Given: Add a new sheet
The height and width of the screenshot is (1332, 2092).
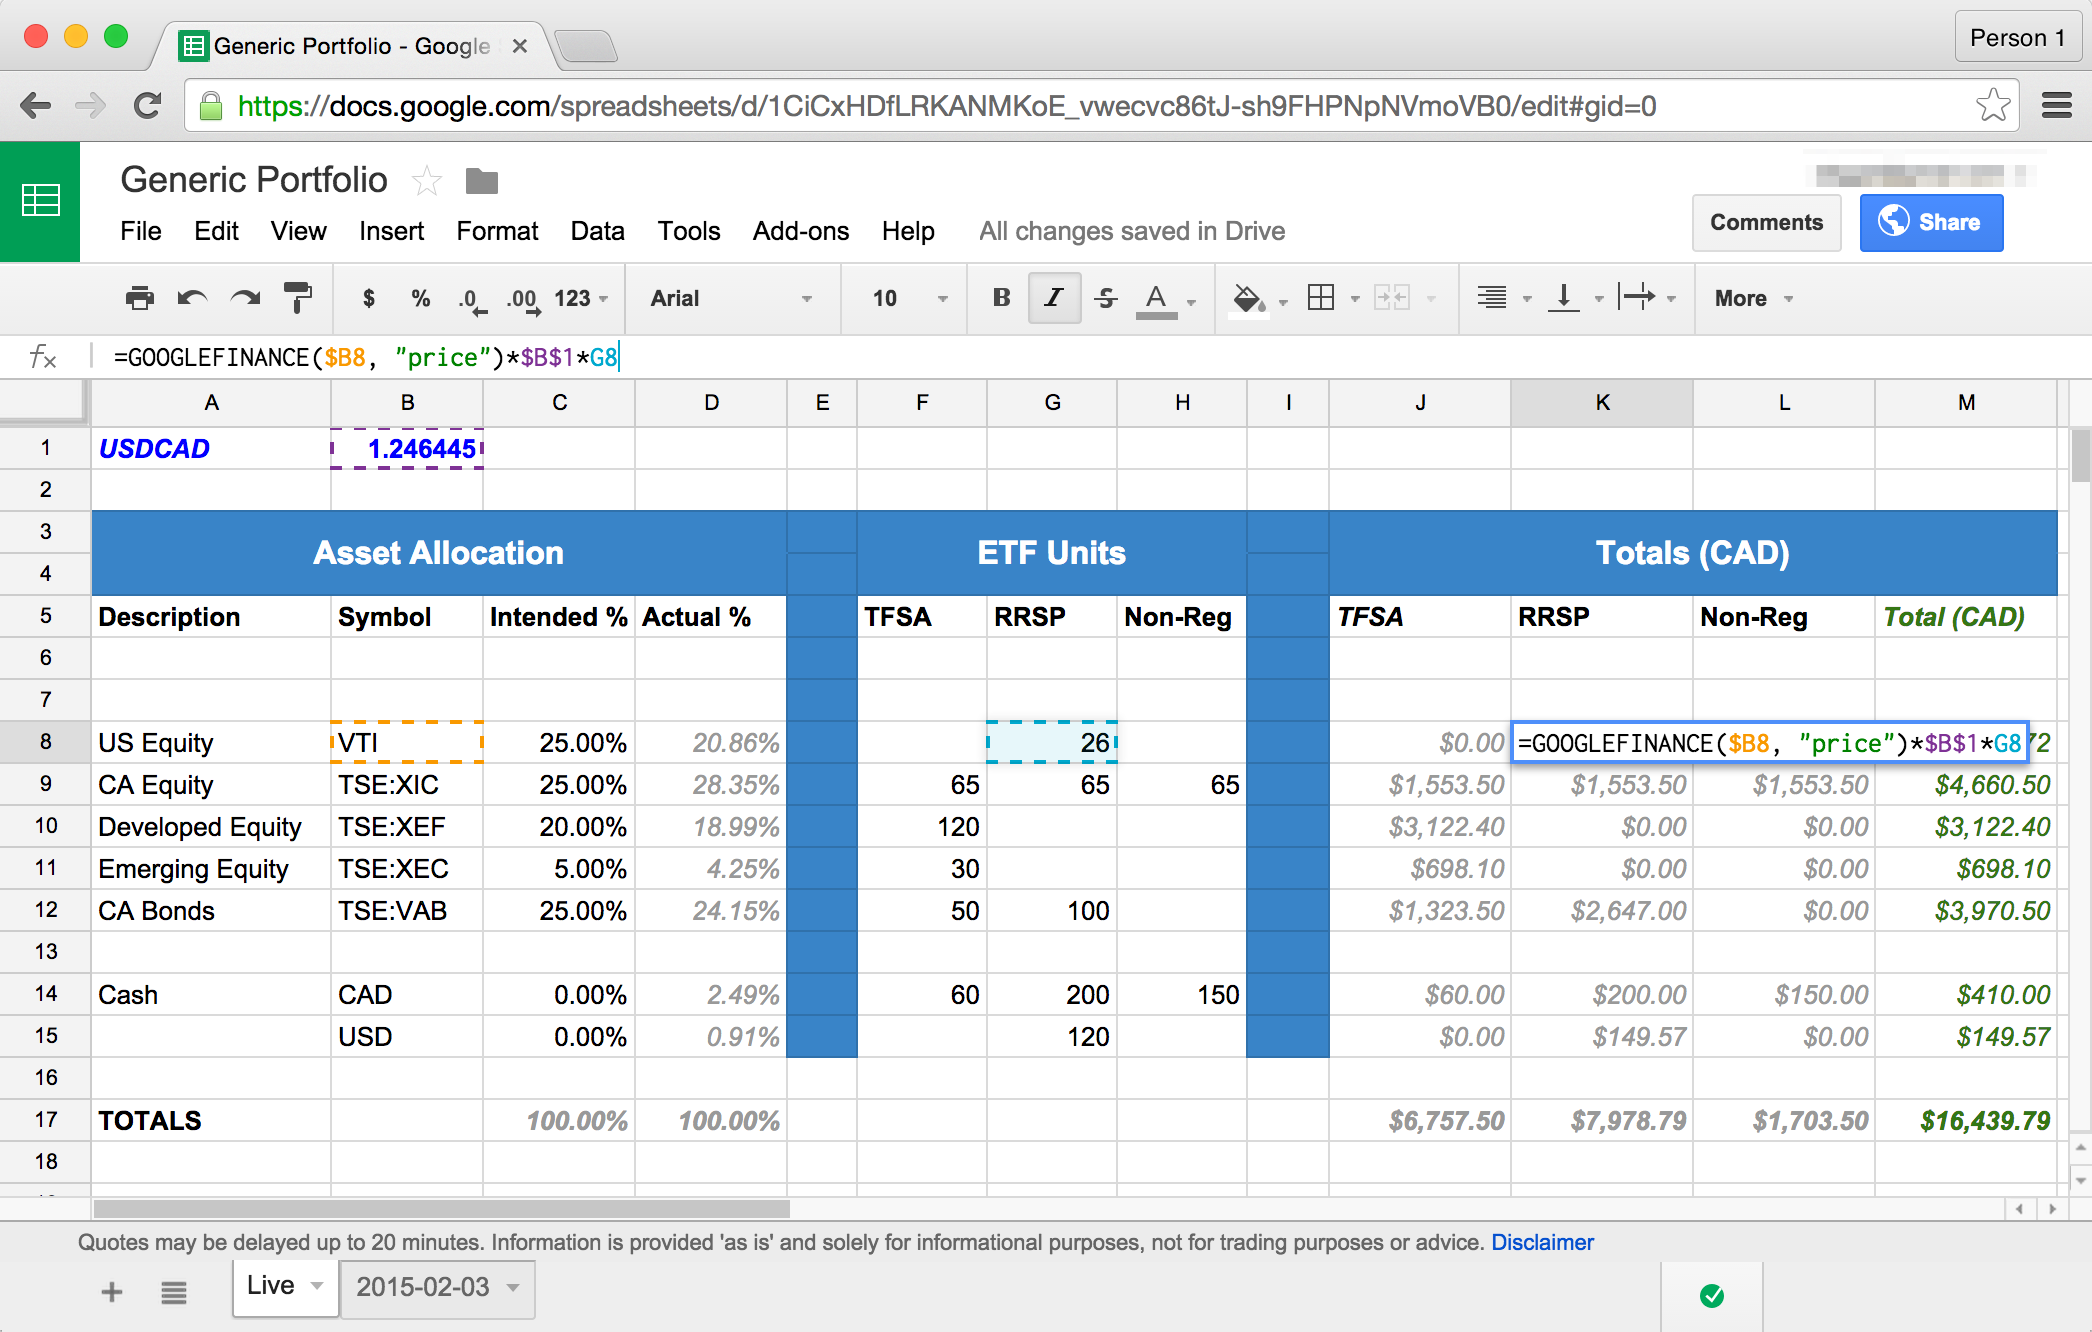Looking at the screenshot, I should coord(112,1292).
